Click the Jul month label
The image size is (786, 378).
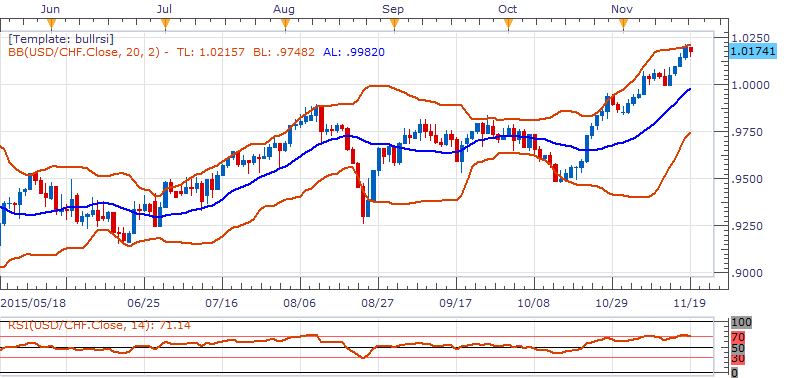click(164, 9)
